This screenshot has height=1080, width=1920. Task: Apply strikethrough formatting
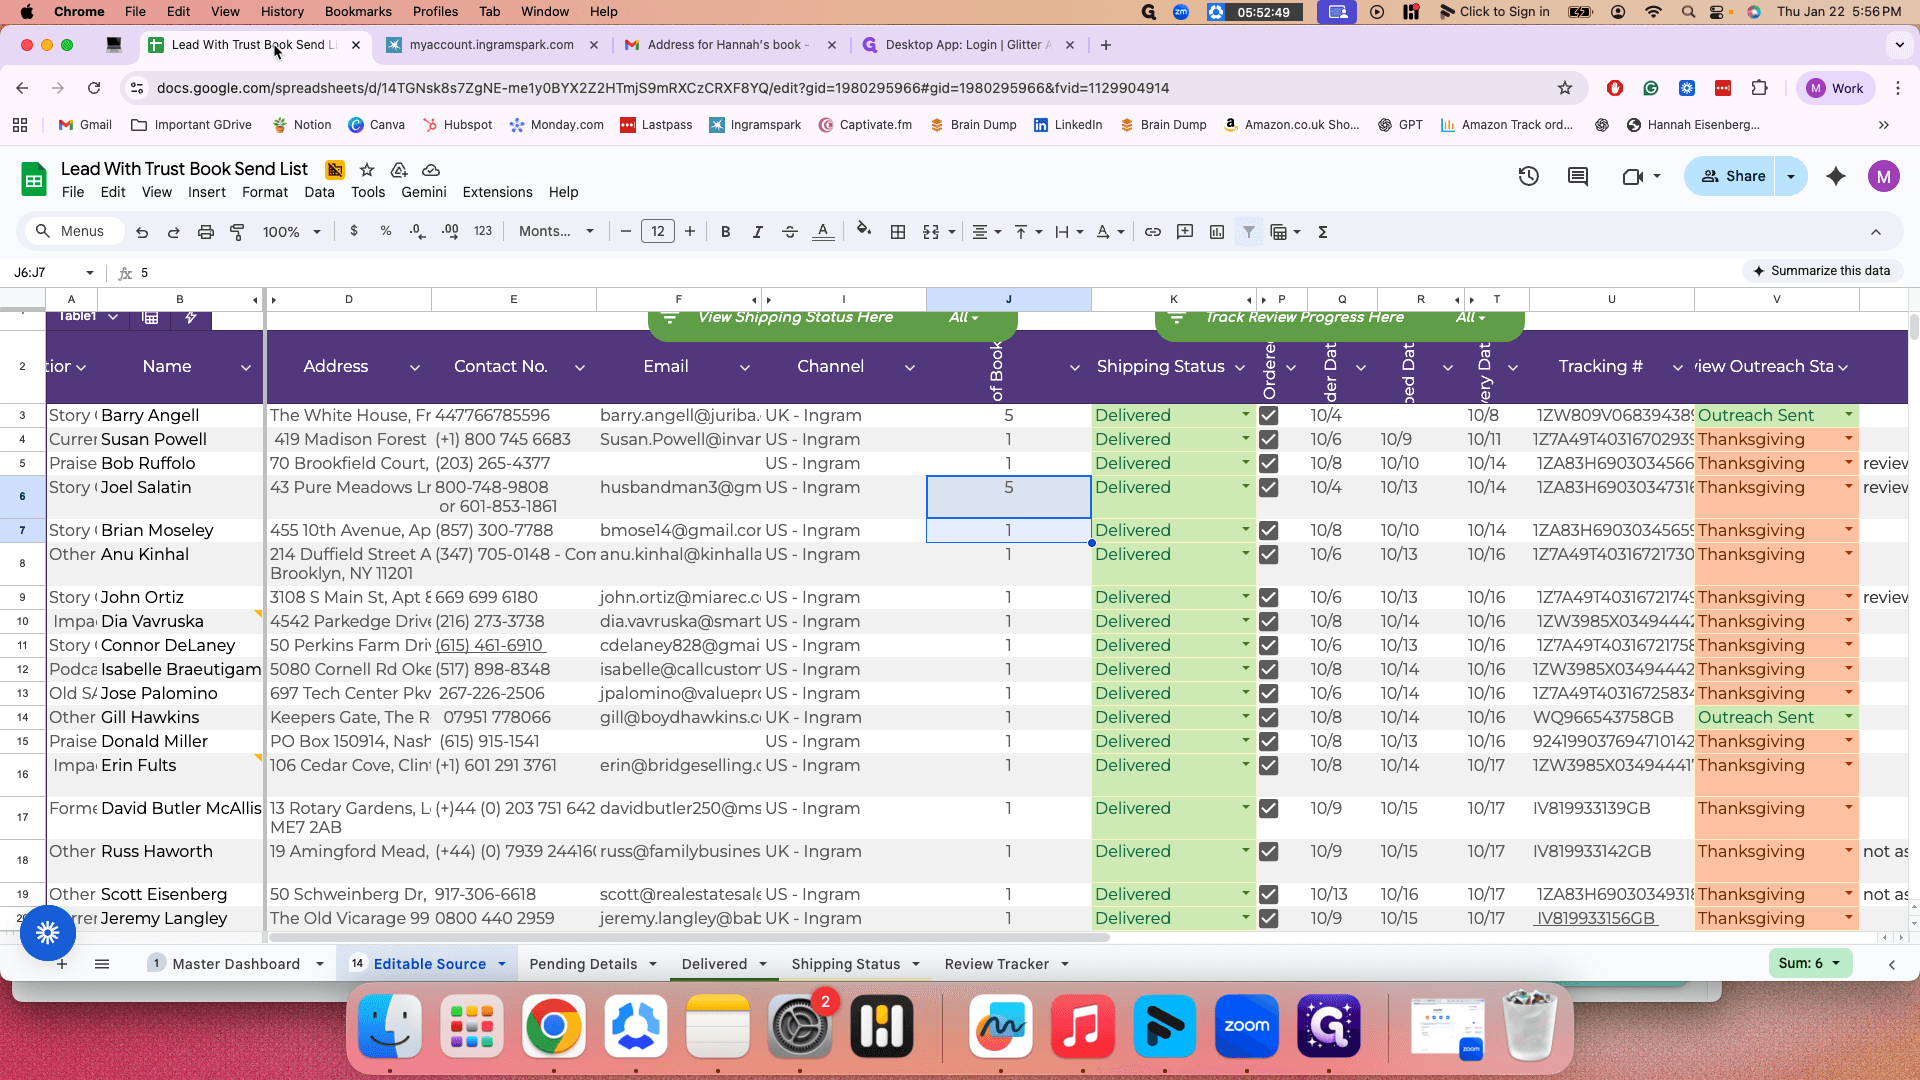(x=790, y=232)
